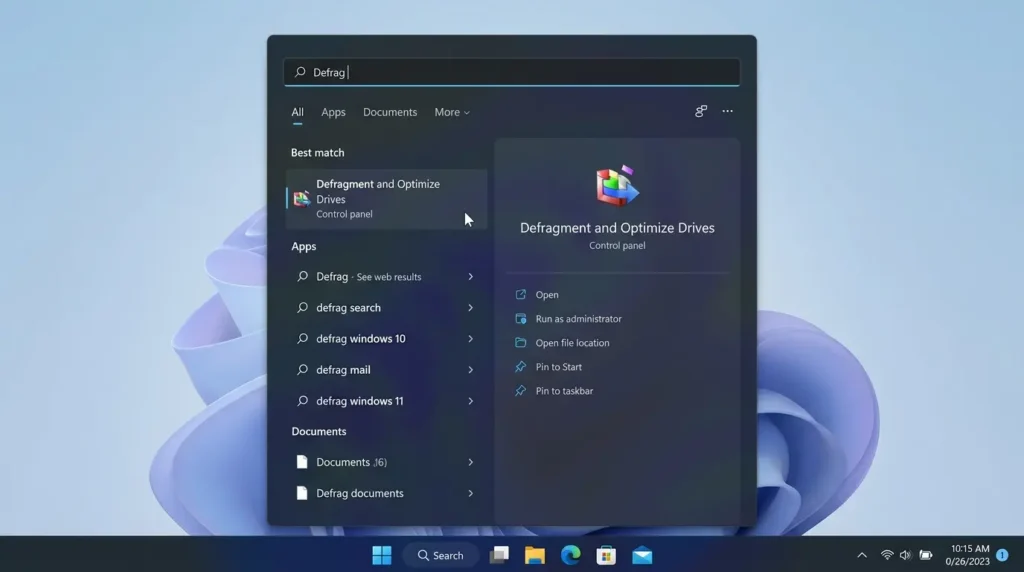
Task: Click the Defrag See web results entry
Action: (387, 277)
